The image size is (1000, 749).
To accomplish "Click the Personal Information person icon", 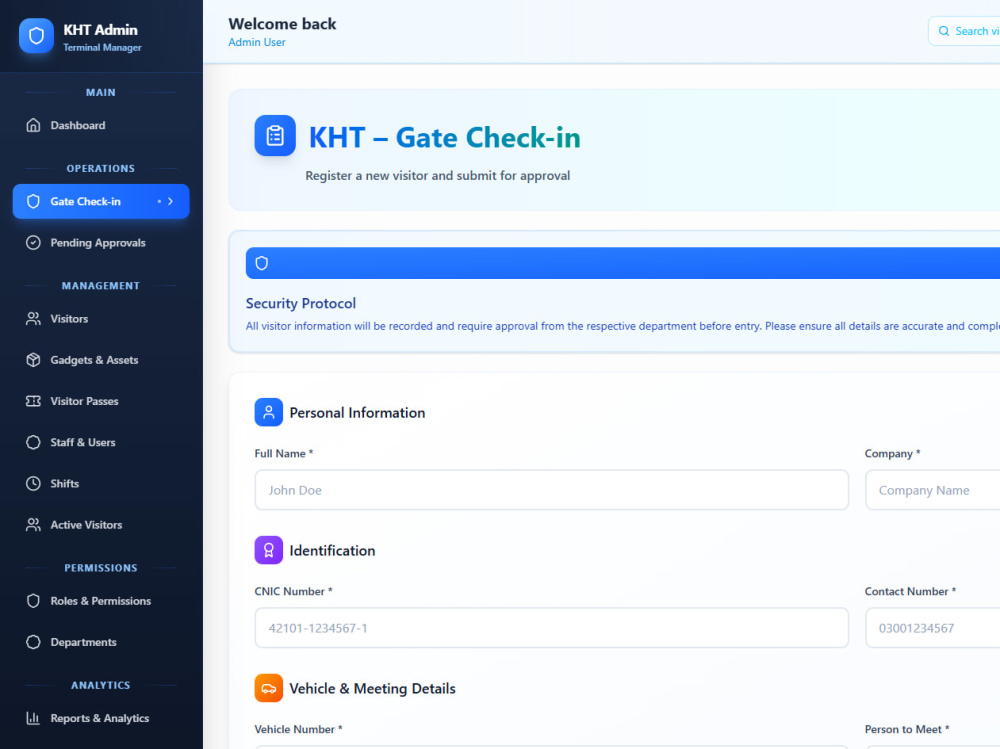I will 268,412.
